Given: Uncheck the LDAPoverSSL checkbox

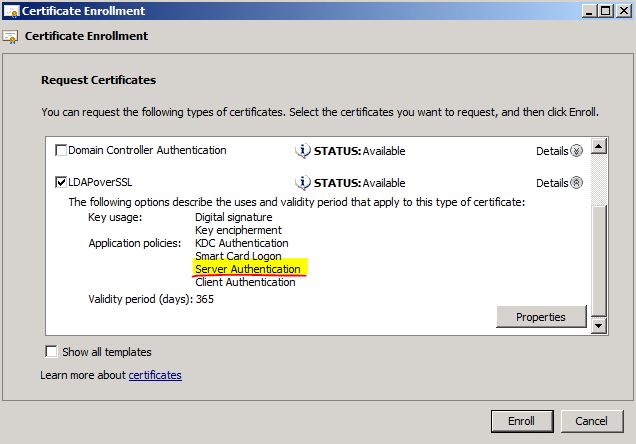Looking at the screenshot, I should tap(61, 182).
